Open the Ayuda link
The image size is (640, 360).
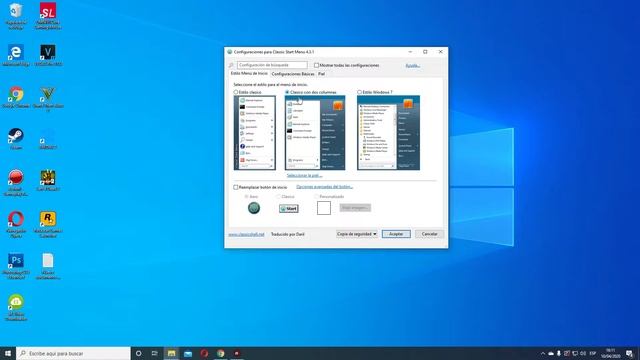coord(413,66)
